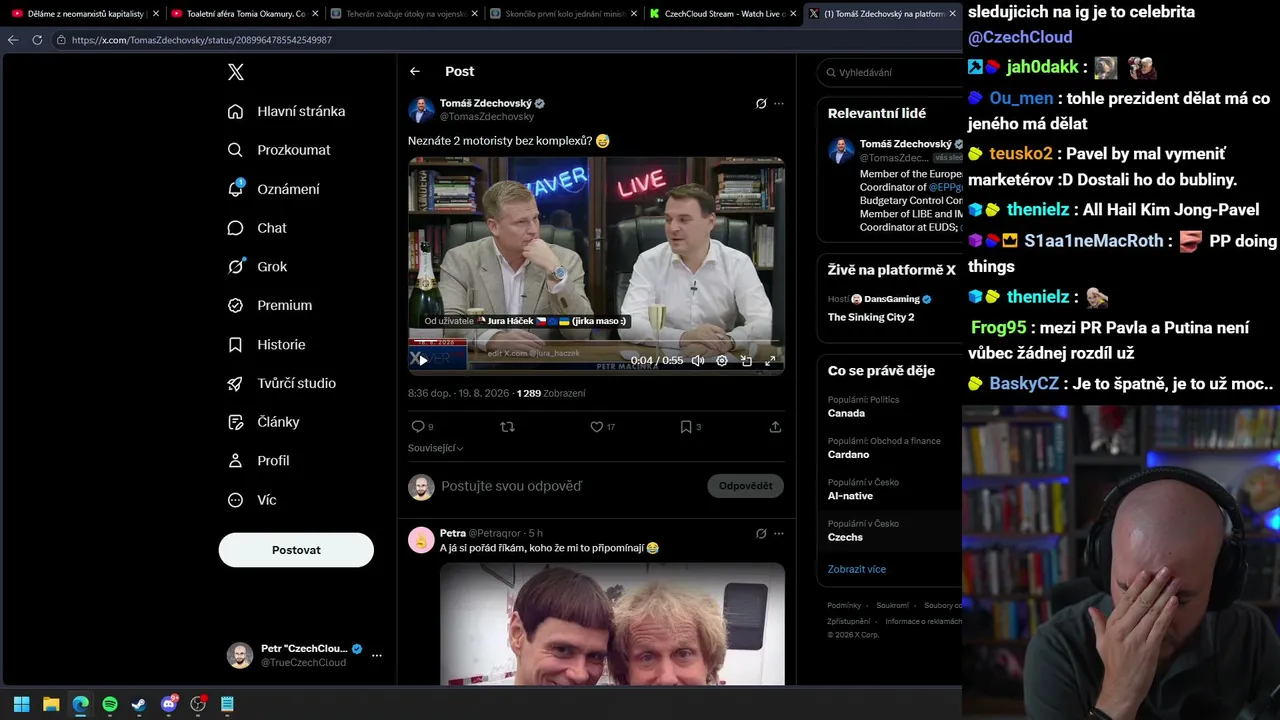Go back using the Post arrow
Screen dimensions: 1280x720
(x=415, y=71)
